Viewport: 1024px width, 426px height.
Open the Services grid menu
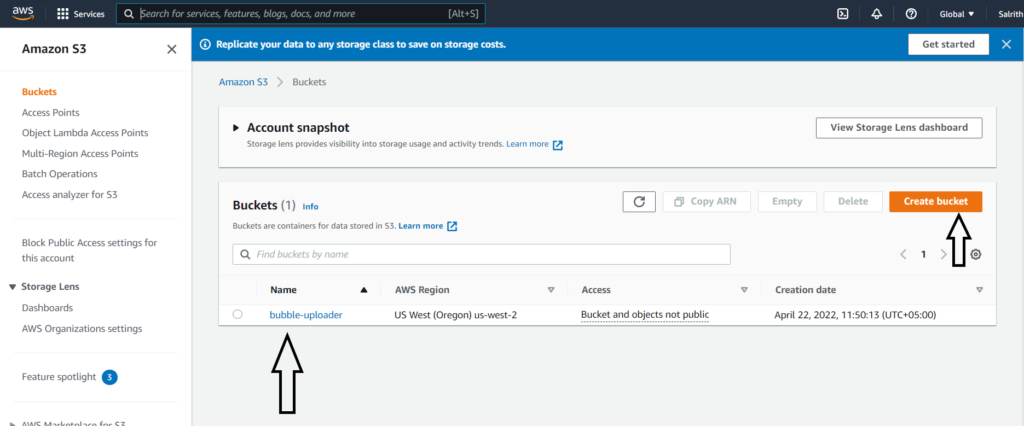tap(81, 14)
